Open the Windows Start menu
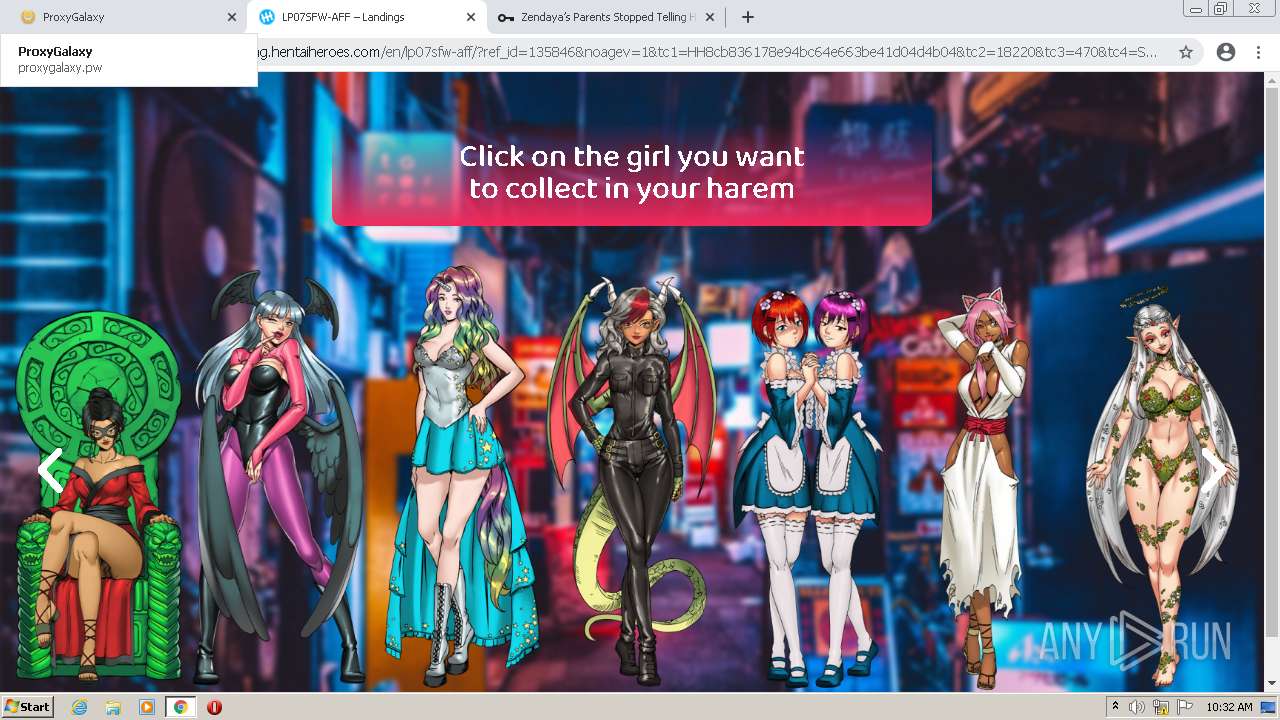1280x720 pixels. click(28, 707)
